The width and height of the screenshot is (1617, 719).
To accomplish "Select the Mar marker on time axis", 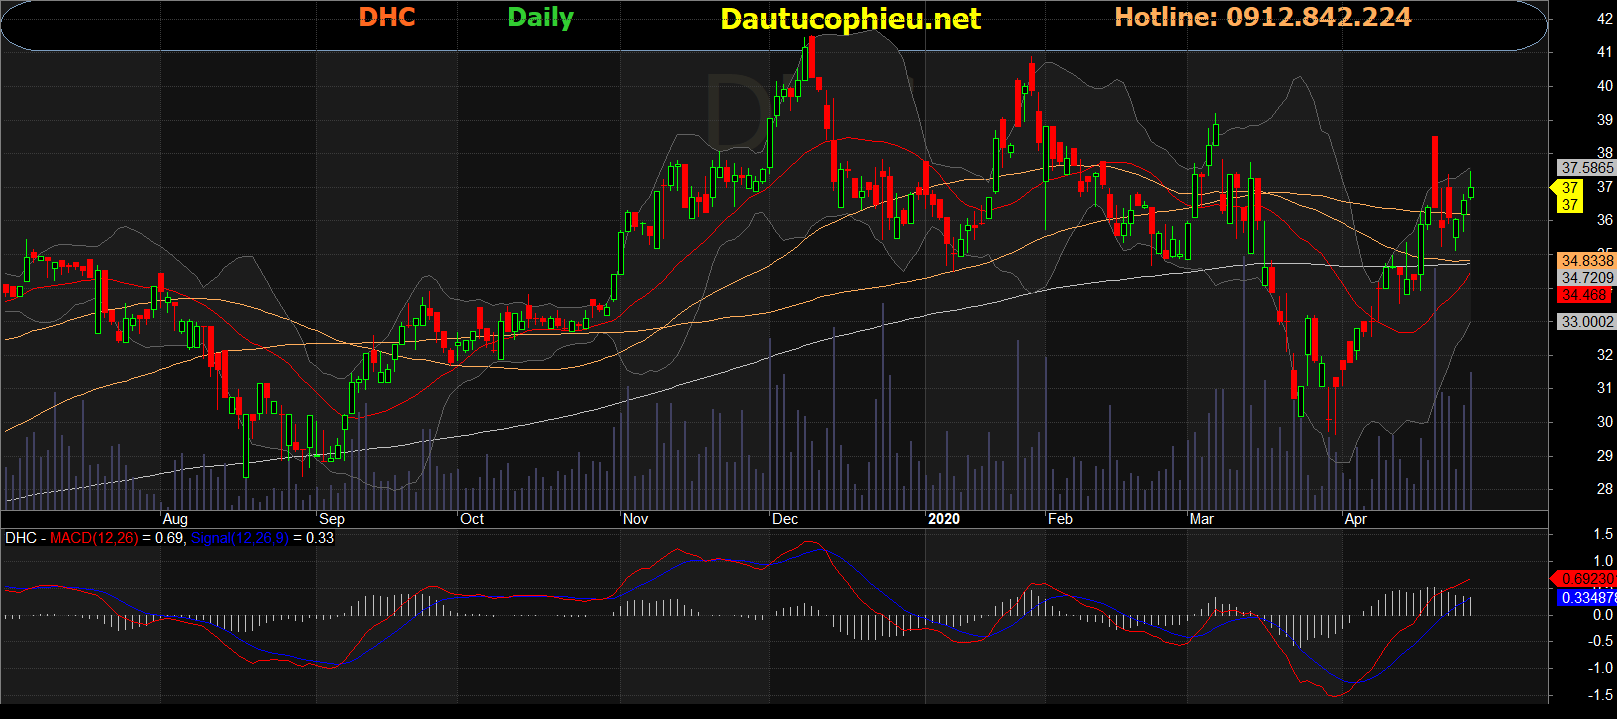I will (1201, 519).
